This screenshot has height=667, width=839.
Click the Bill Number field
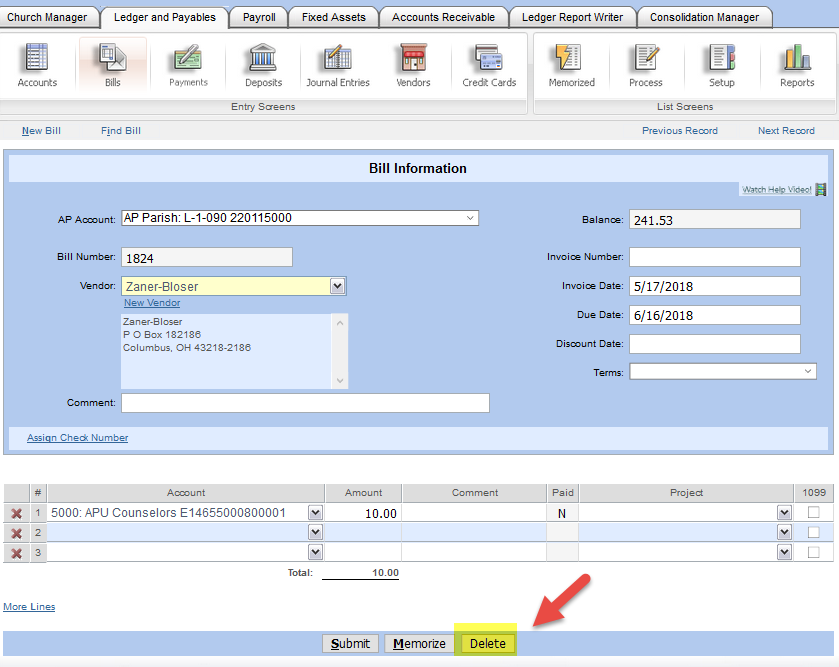tap(207, 257)
